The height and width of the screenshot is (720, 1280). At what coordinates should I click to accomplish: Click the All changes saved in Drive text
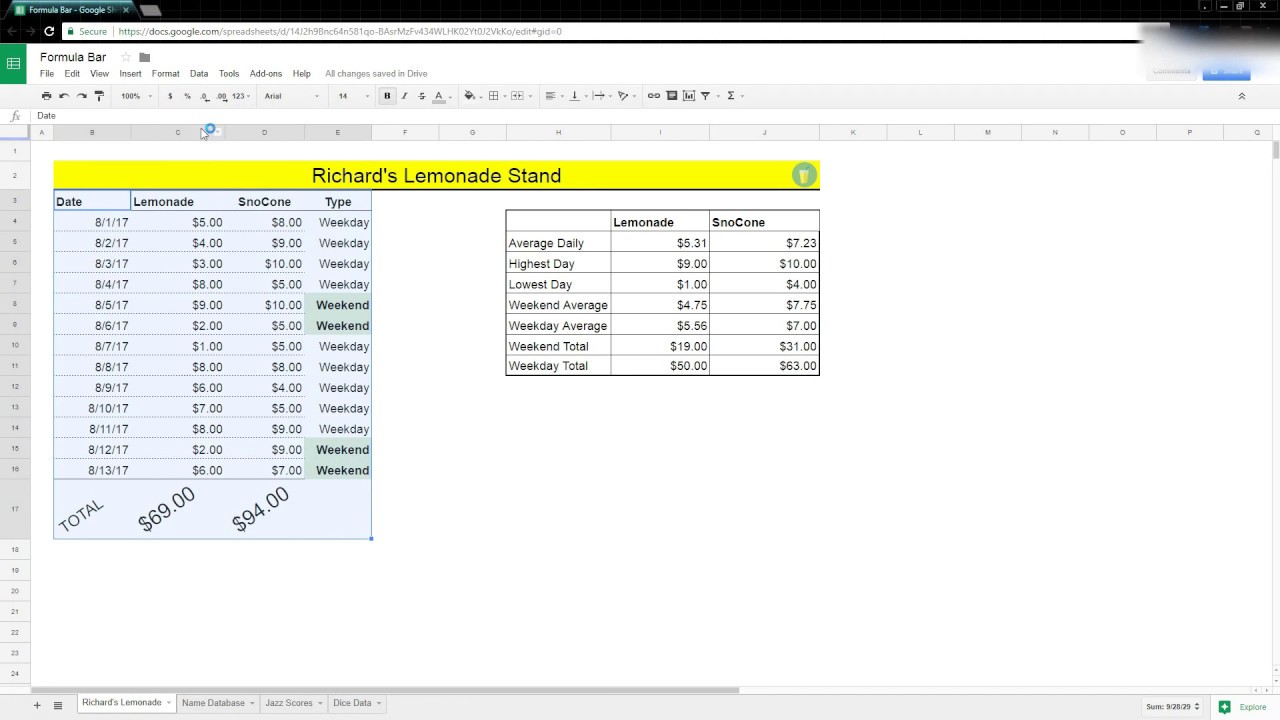pos(376,74)
